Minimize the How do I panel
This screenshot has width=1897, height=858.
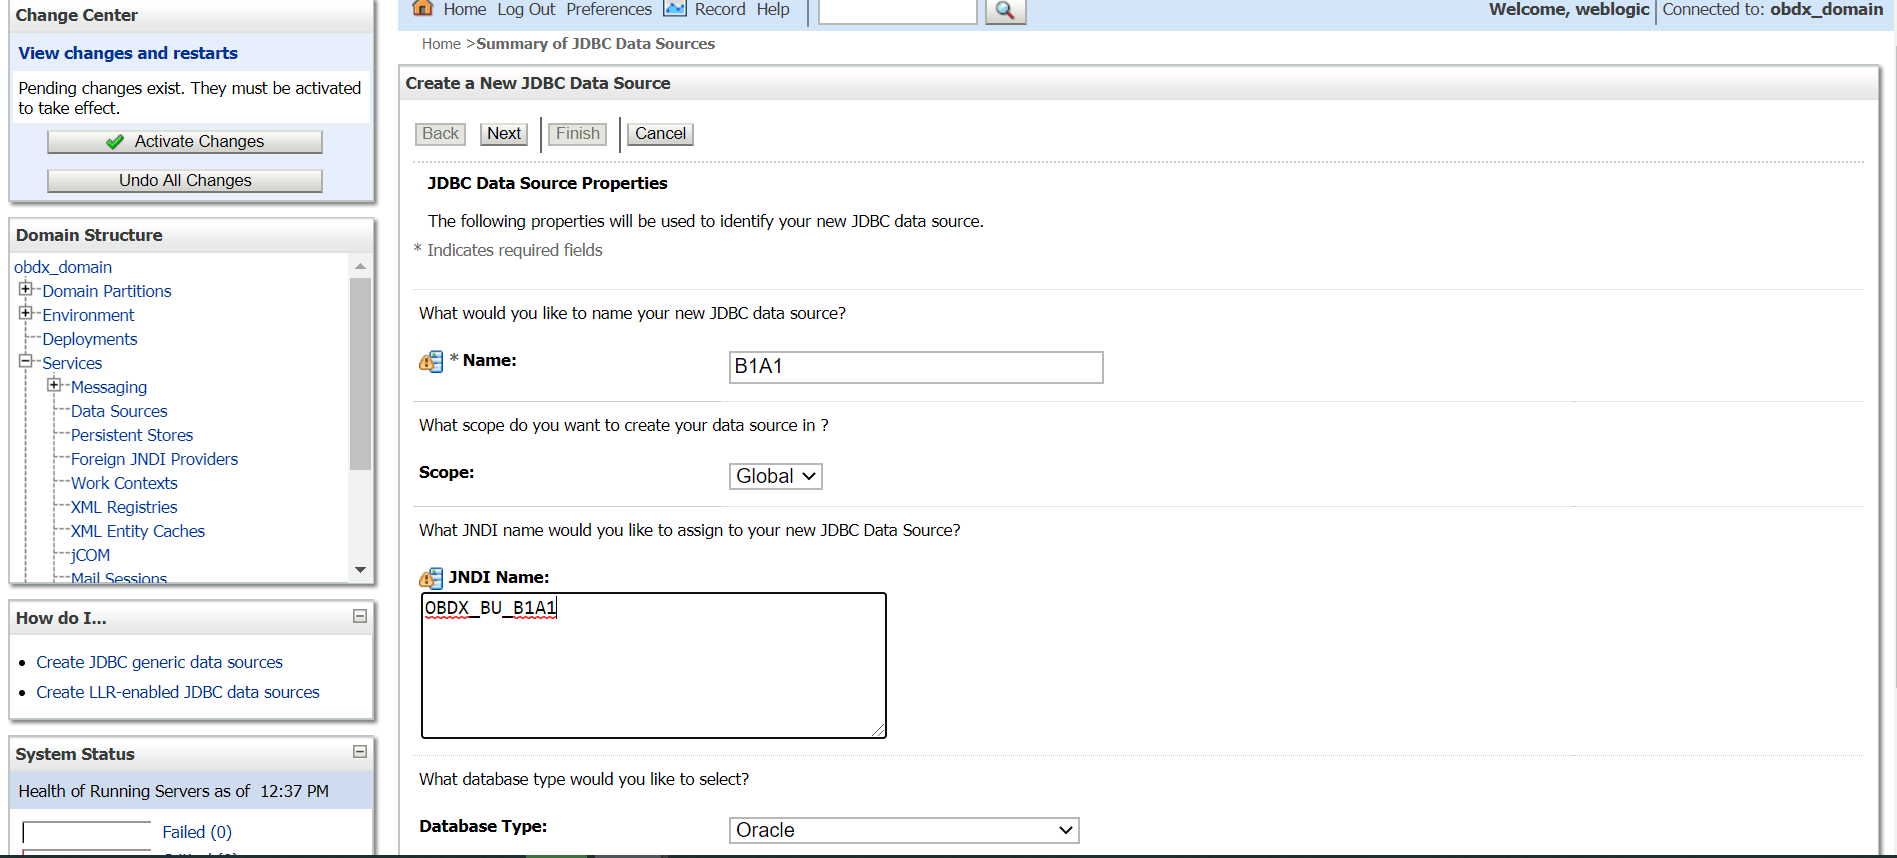click(360, 616)
